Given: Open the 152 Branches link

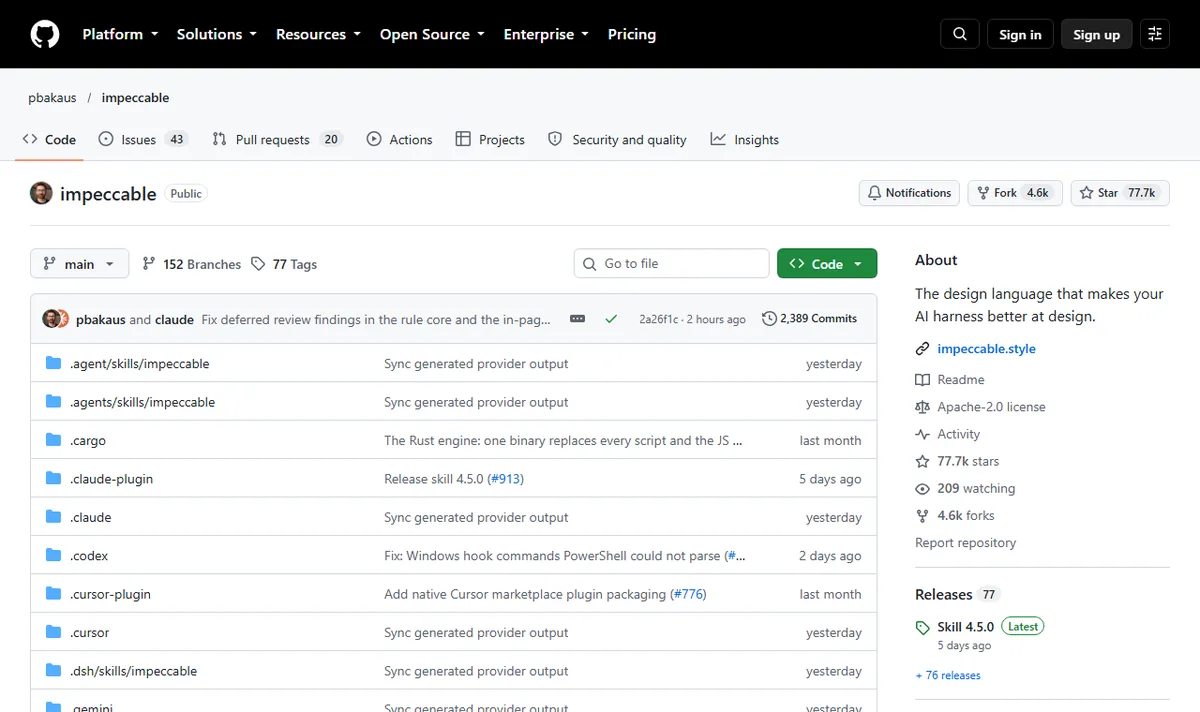Looking at the screenshot, I should 191,264.
